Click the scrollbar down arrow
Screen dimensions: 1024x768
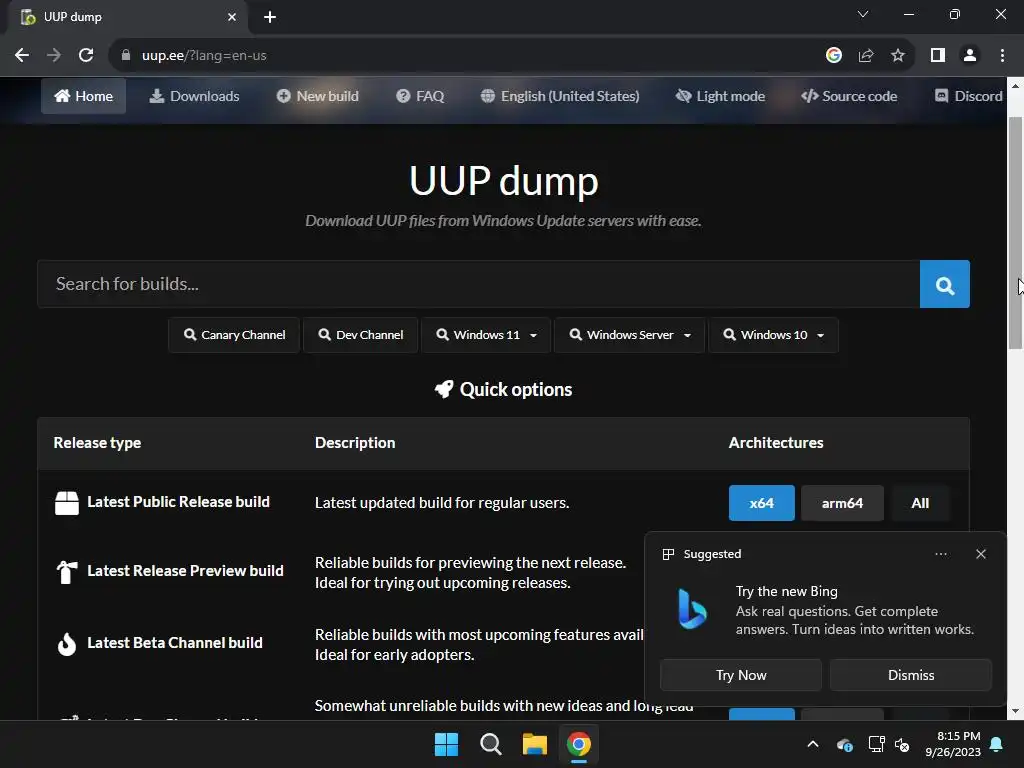pos(1015,711)
